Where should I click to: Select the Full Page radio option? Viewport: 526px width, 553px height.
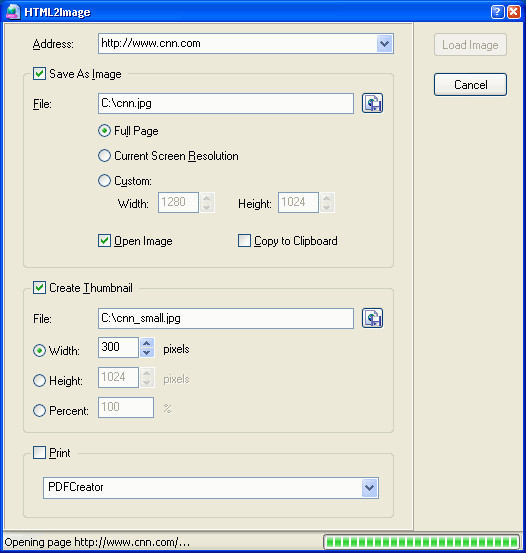click(104, 131)
